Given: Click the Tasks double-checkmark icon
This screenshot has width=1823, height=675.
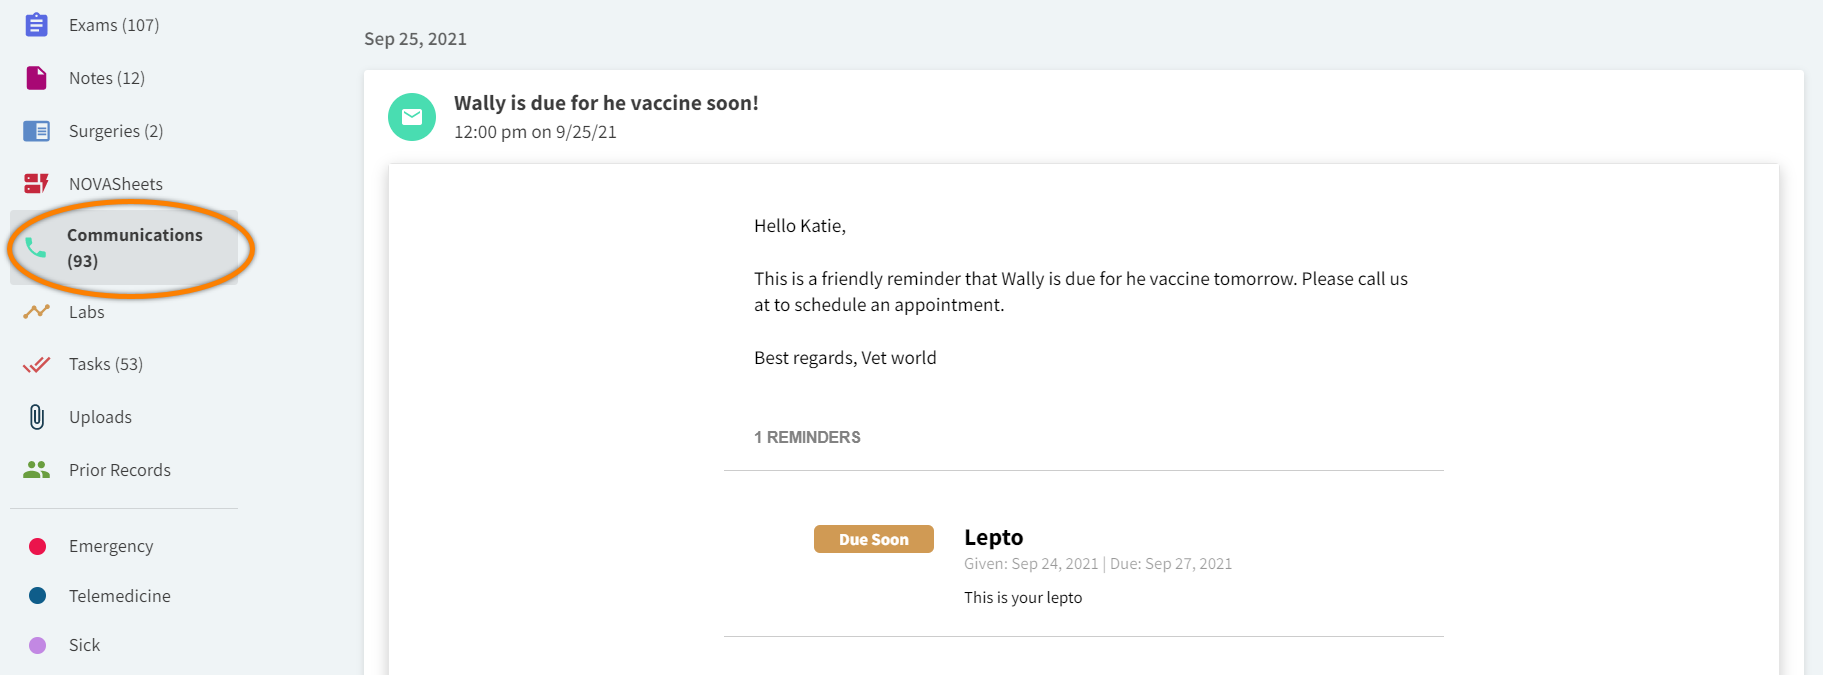Looking at the screenshot, I should tap(37, 364).
